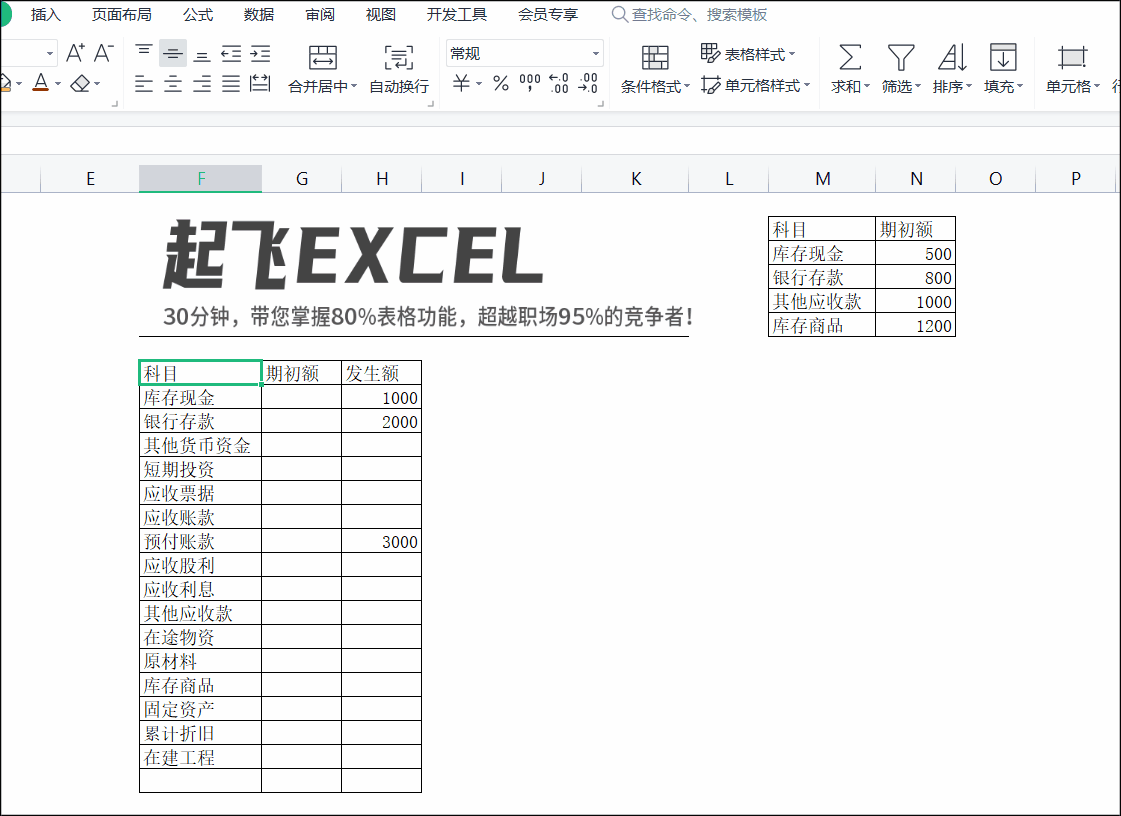
Task: Switch to the 公式 tab
Action: point(198,14)
